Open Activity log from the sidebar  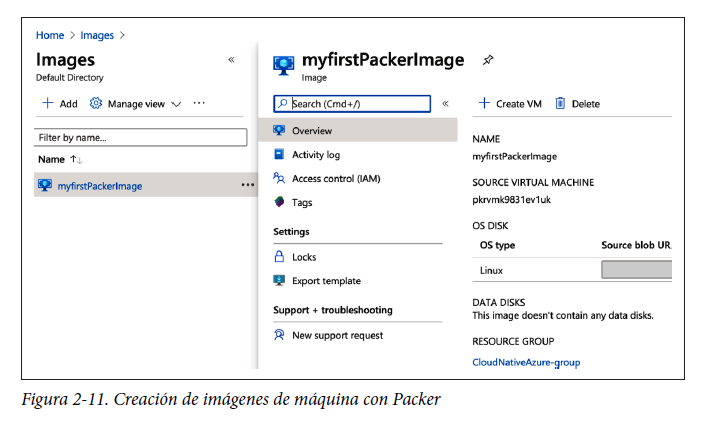pos(315,155)
